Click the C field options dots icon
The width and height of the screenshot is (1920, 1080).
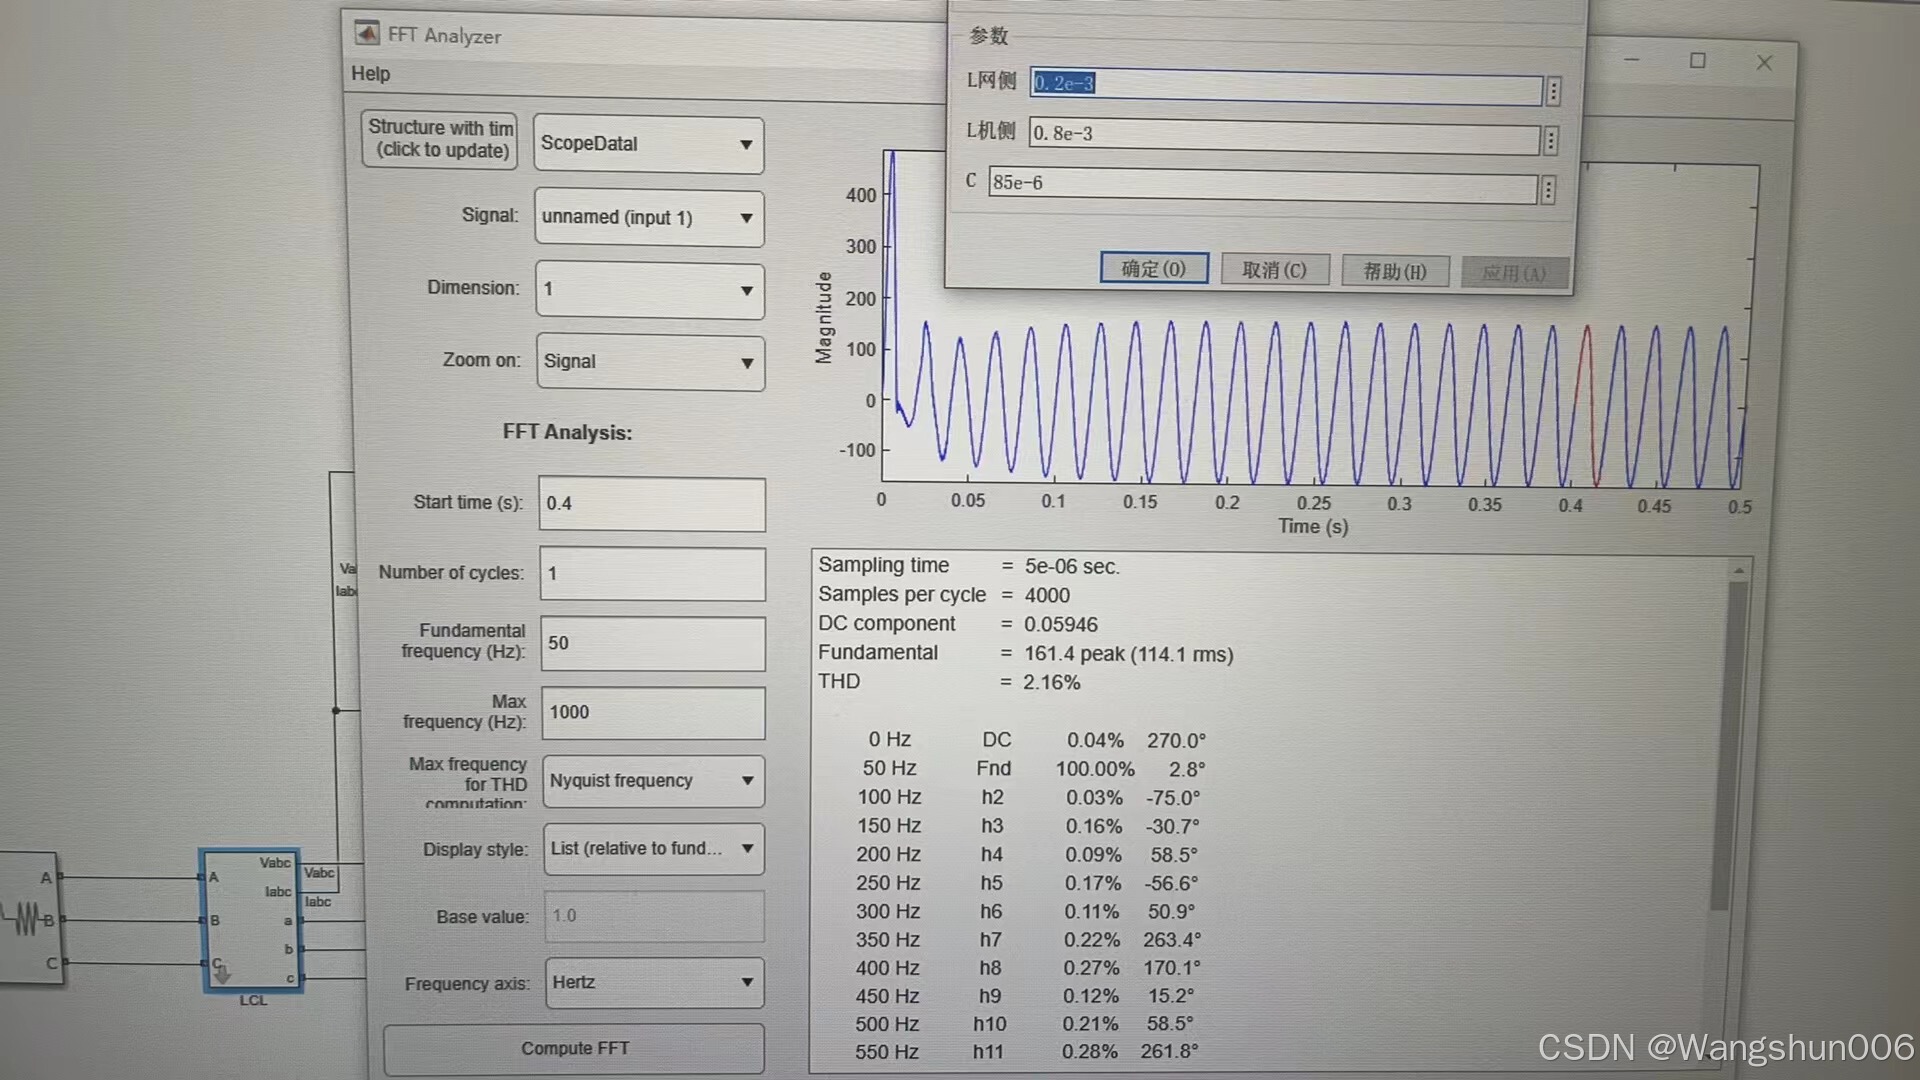(x=1547, y=189)
